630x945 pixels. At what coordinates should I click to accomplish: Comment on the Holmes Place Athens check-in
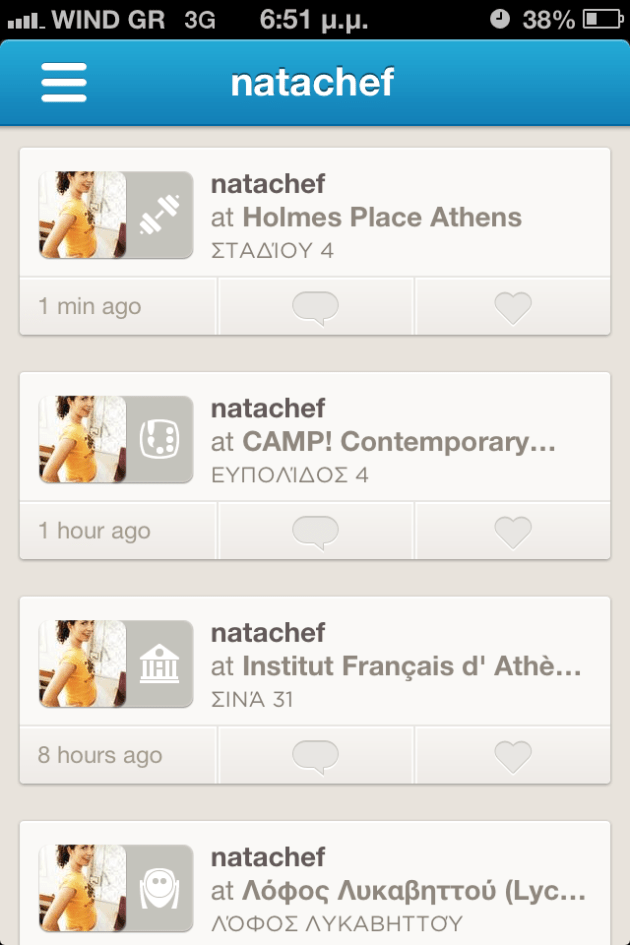coord(315,307)
